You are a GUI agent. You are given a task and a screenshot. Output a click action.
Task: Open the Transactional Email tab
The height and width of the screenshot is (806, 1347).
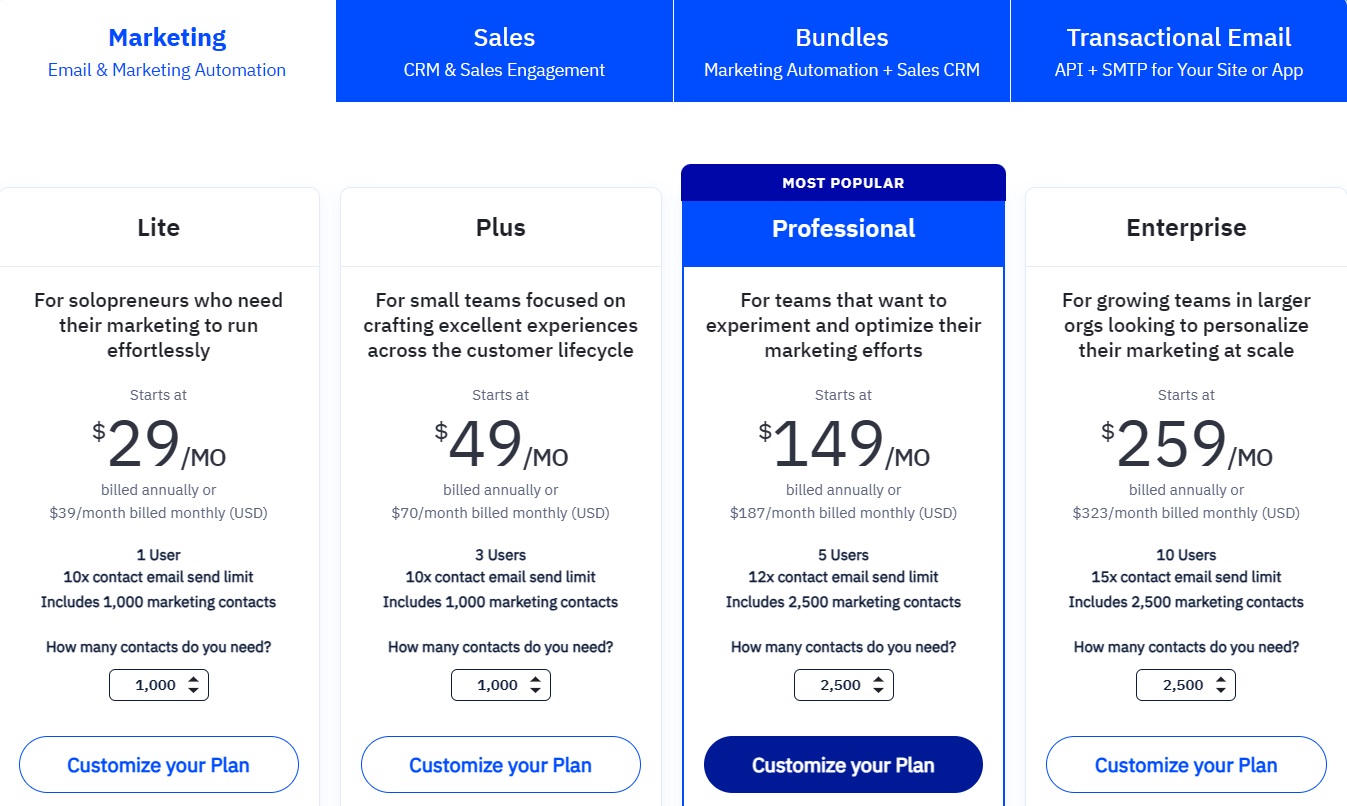1179,51
